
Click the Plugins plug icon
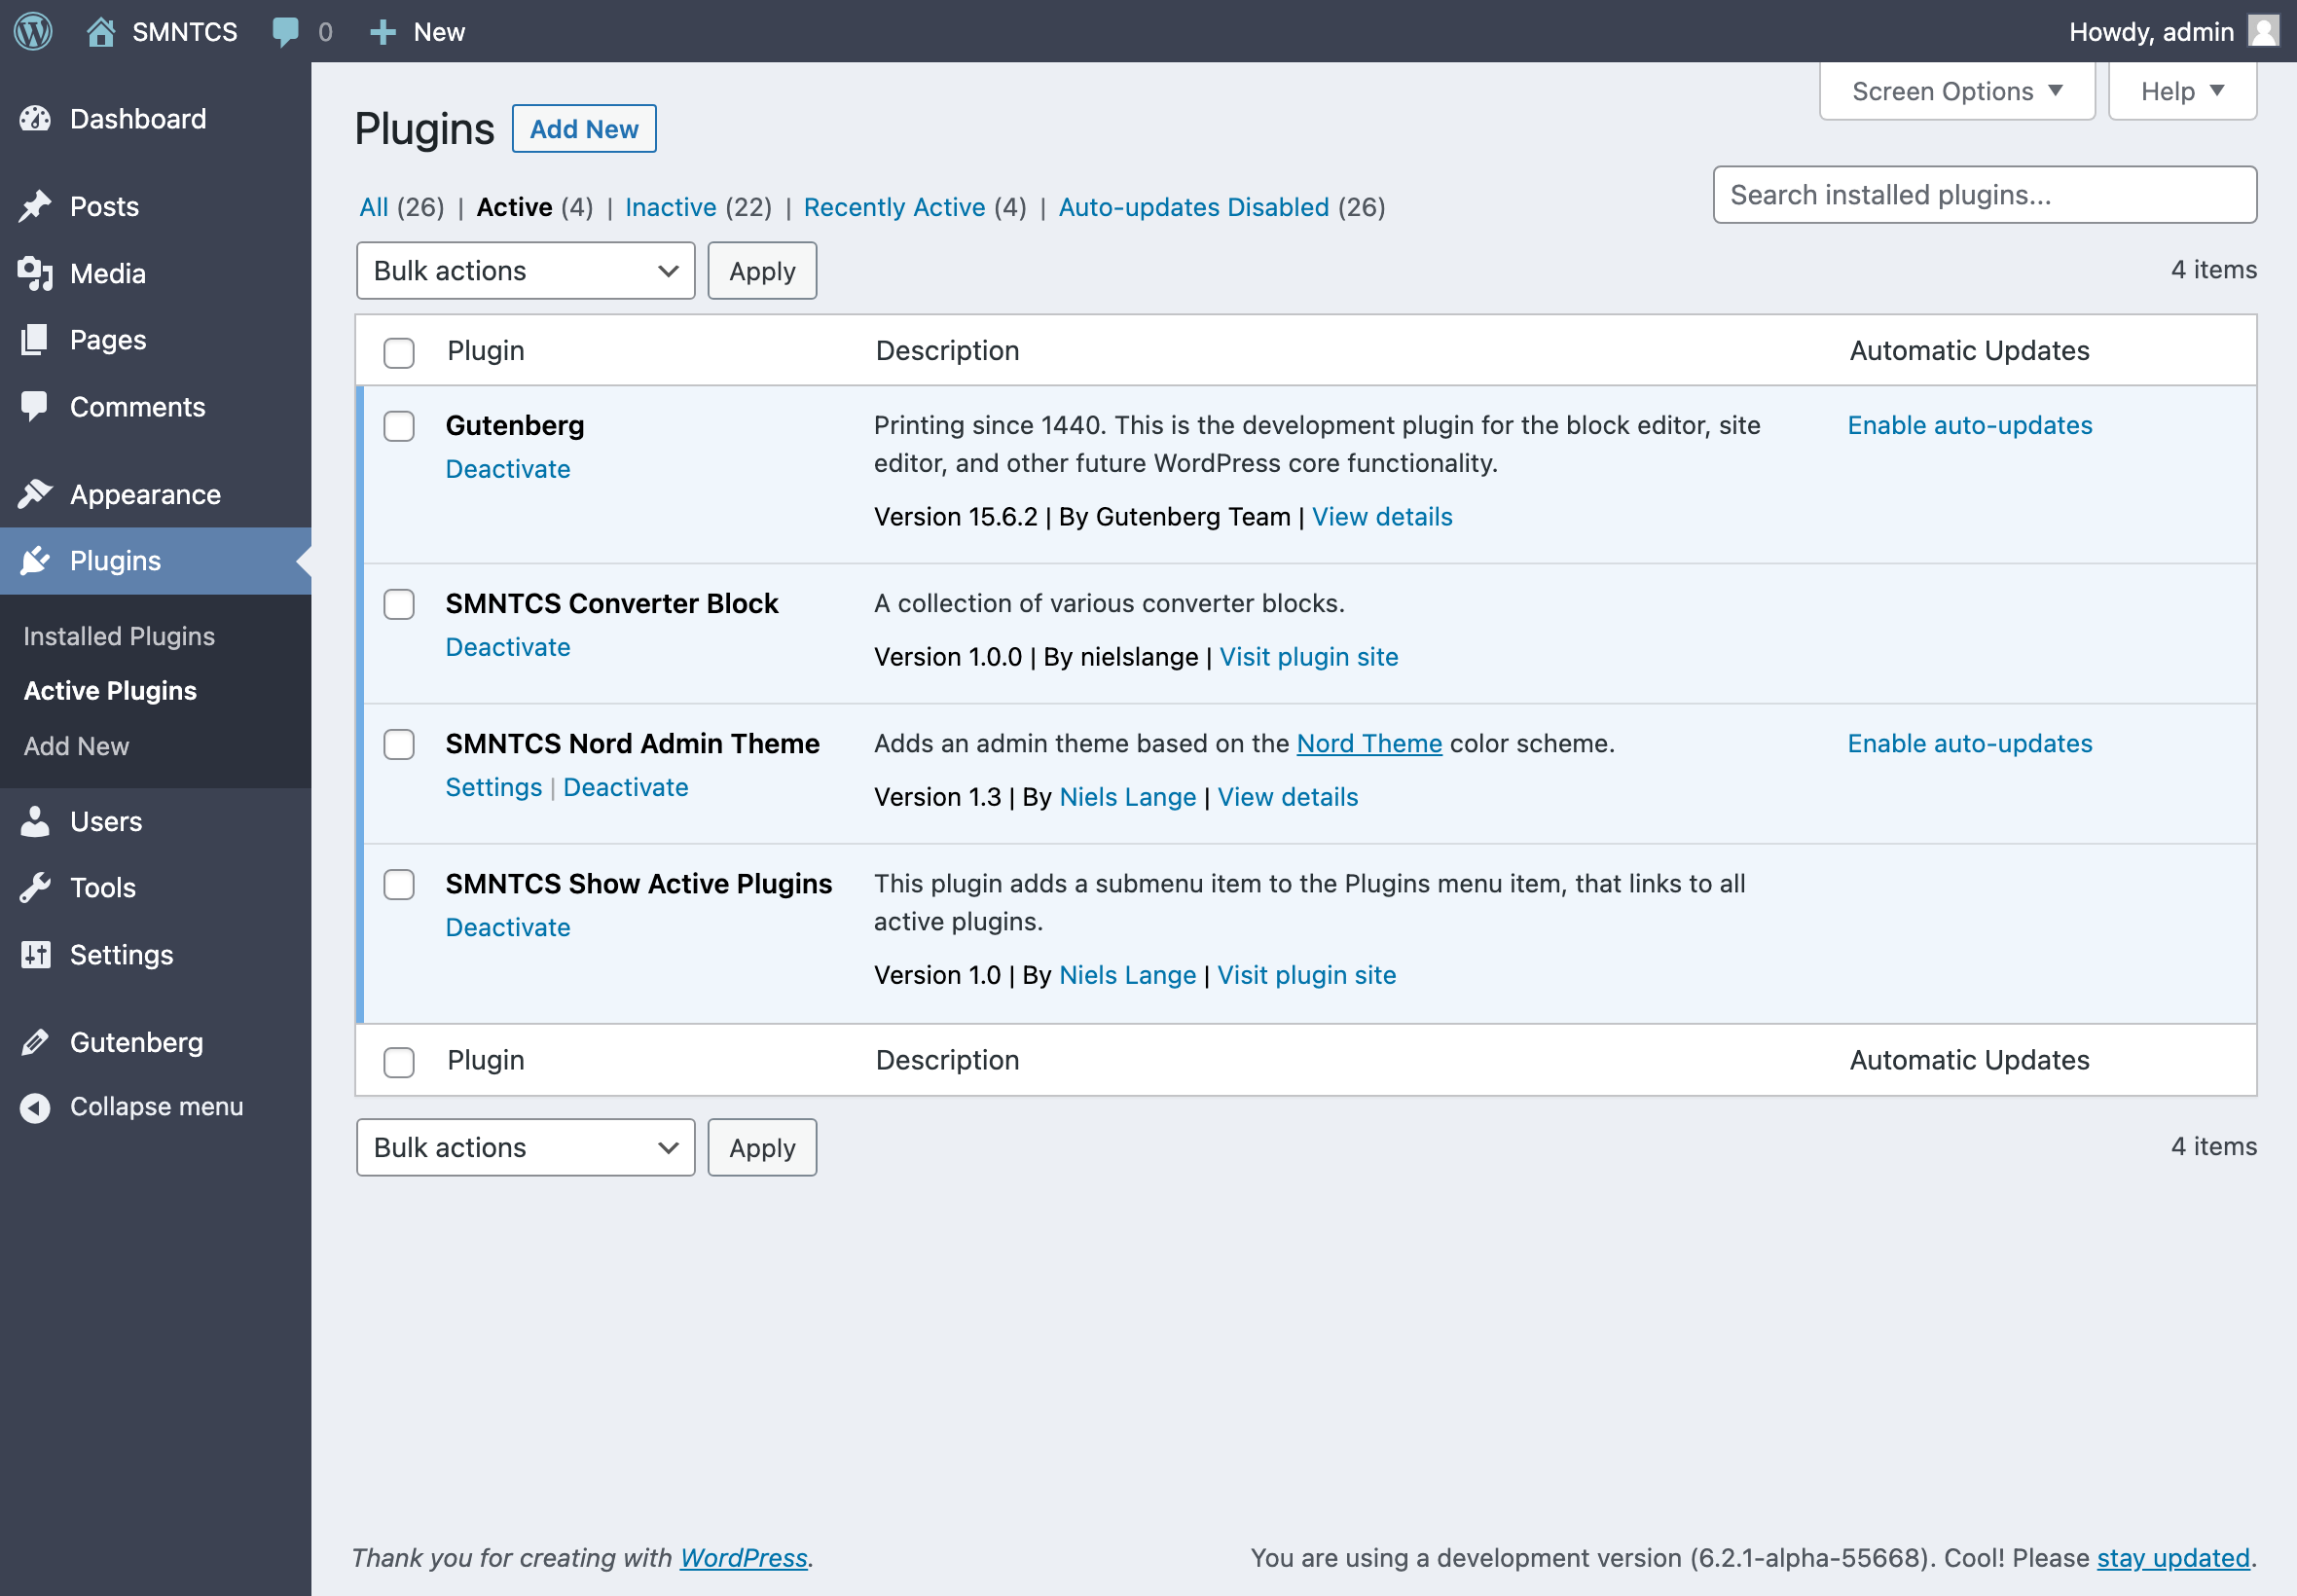[x=35, y=560]
